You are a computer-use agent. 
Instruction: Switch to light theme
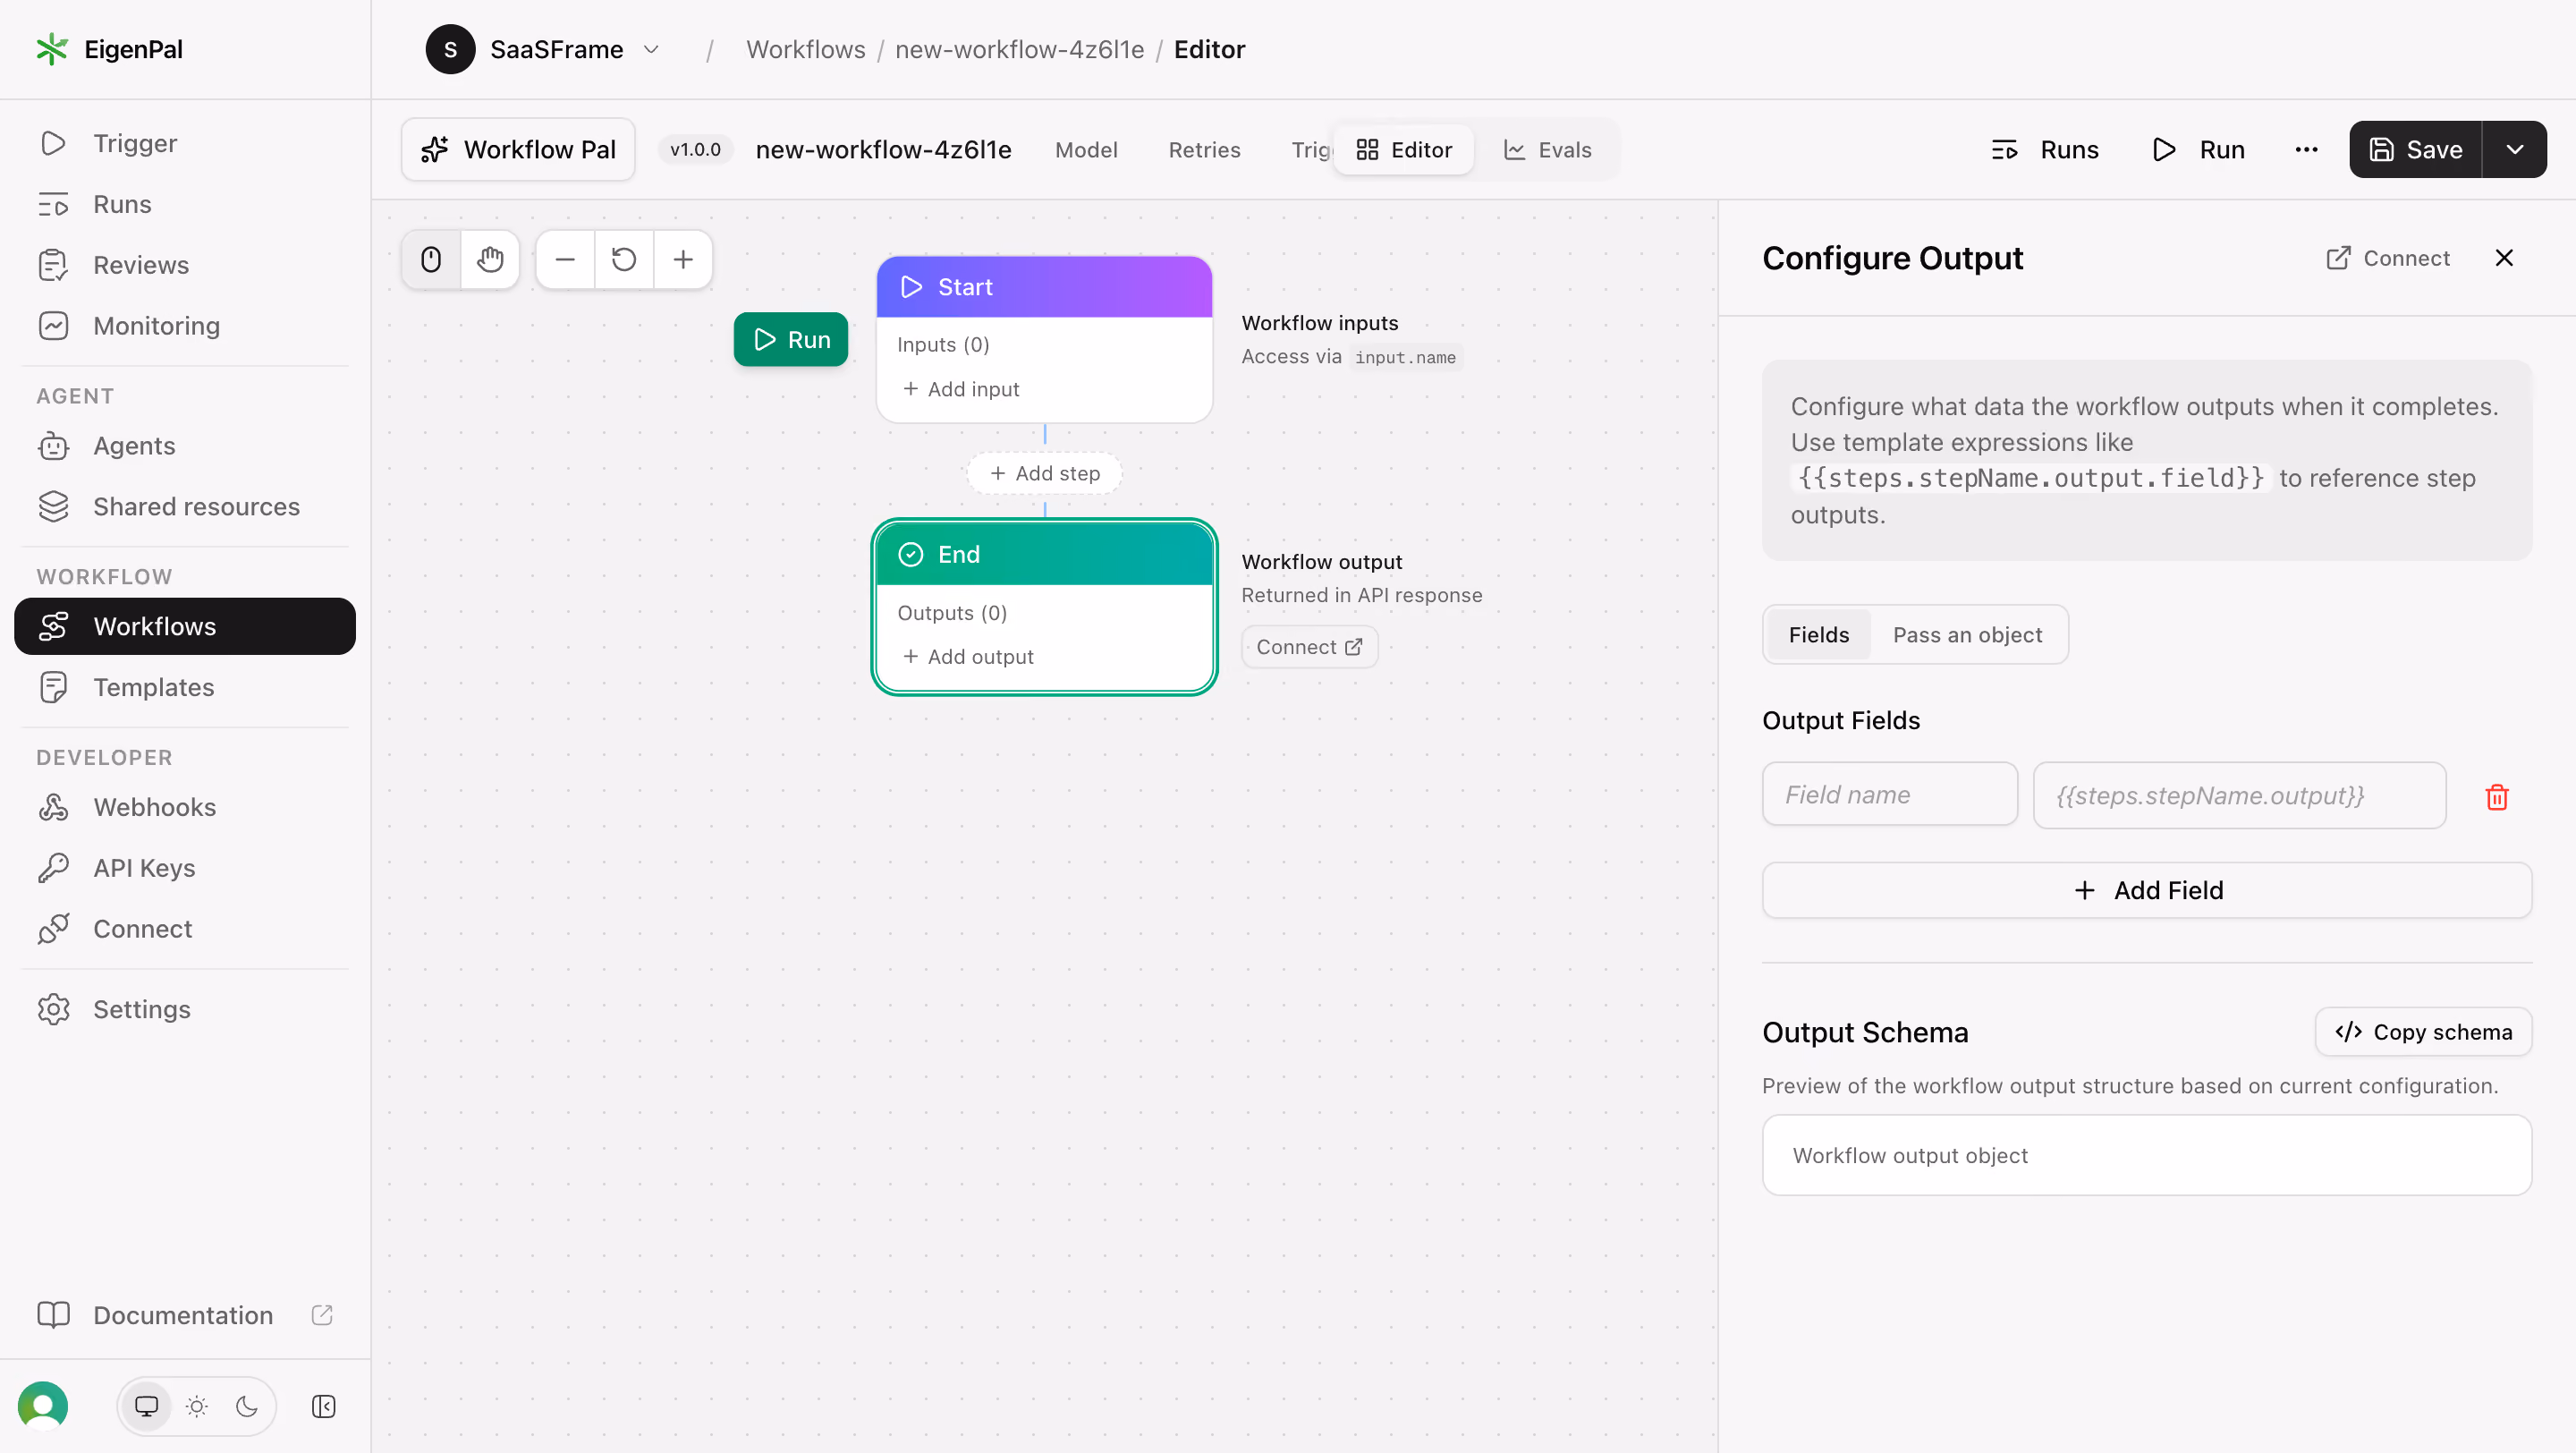197,1406
